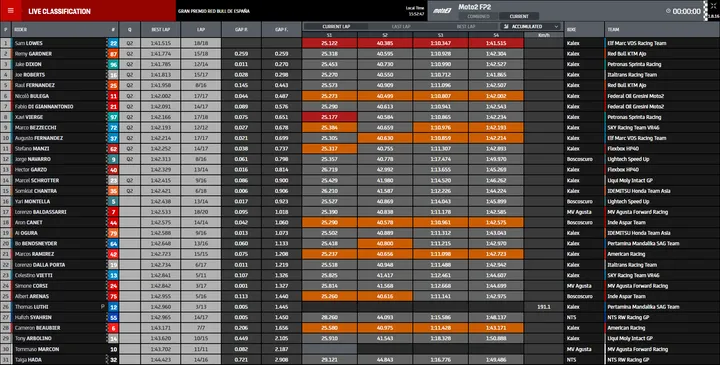Screen dimensions: 720x365
Task: Select rider Remy Gardner
Action: (x=33, y=54)
